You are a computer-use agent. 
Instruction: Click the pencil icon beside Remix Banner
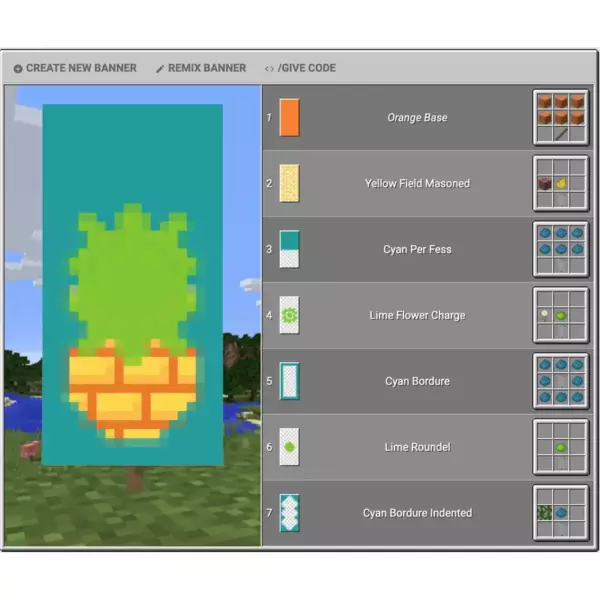160,69
